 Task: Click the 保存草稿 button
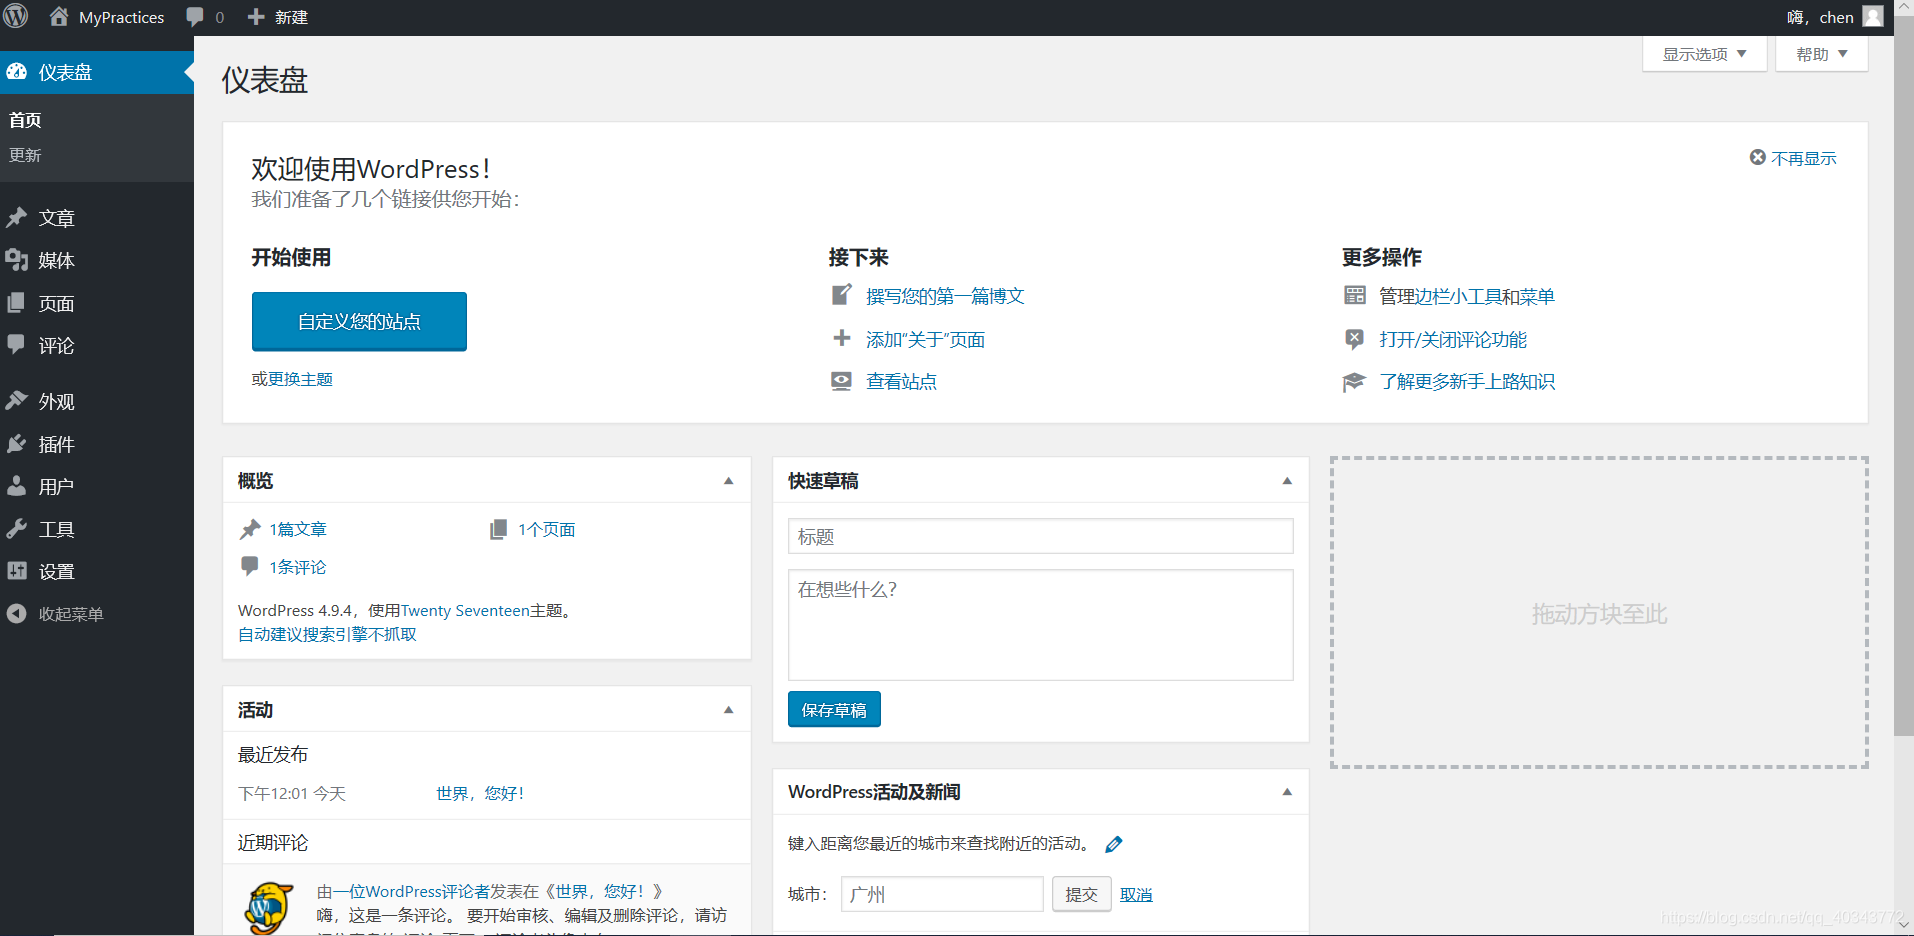click(834, 709)
